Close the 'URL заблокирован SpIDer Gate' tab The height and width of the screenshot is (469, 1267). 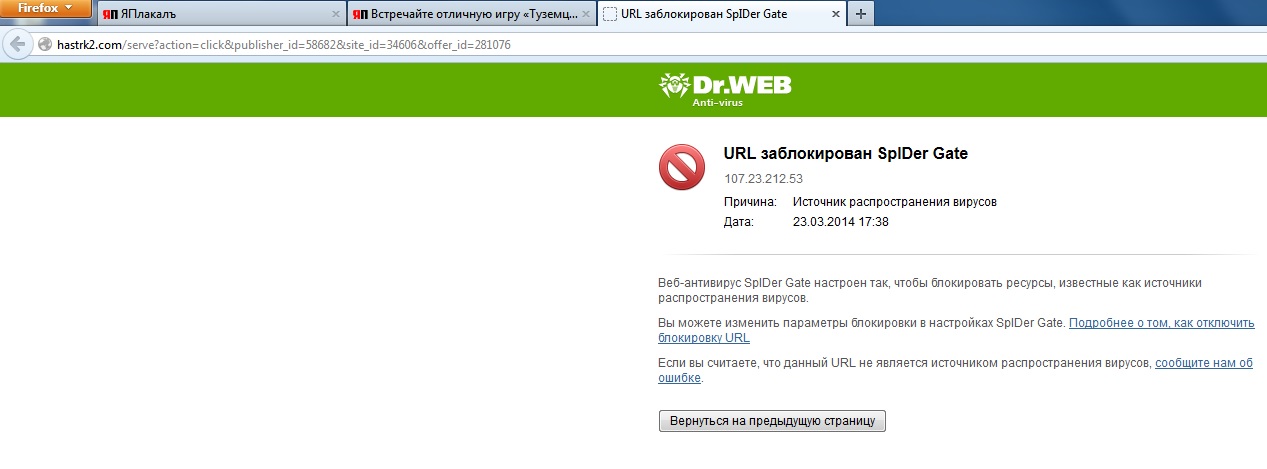coord(836,15)
